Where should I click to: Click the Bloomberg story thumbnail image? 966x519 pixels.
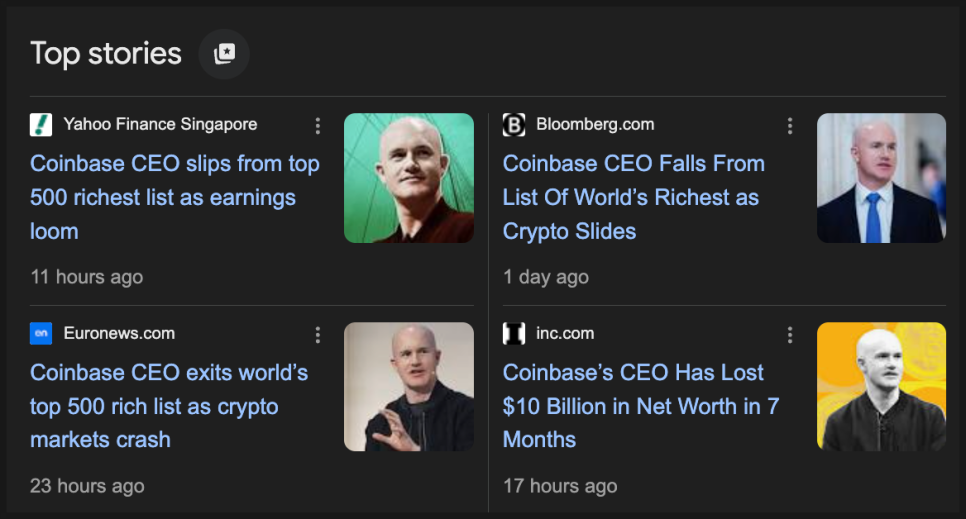pyautogui.click(x=881, y=178)
